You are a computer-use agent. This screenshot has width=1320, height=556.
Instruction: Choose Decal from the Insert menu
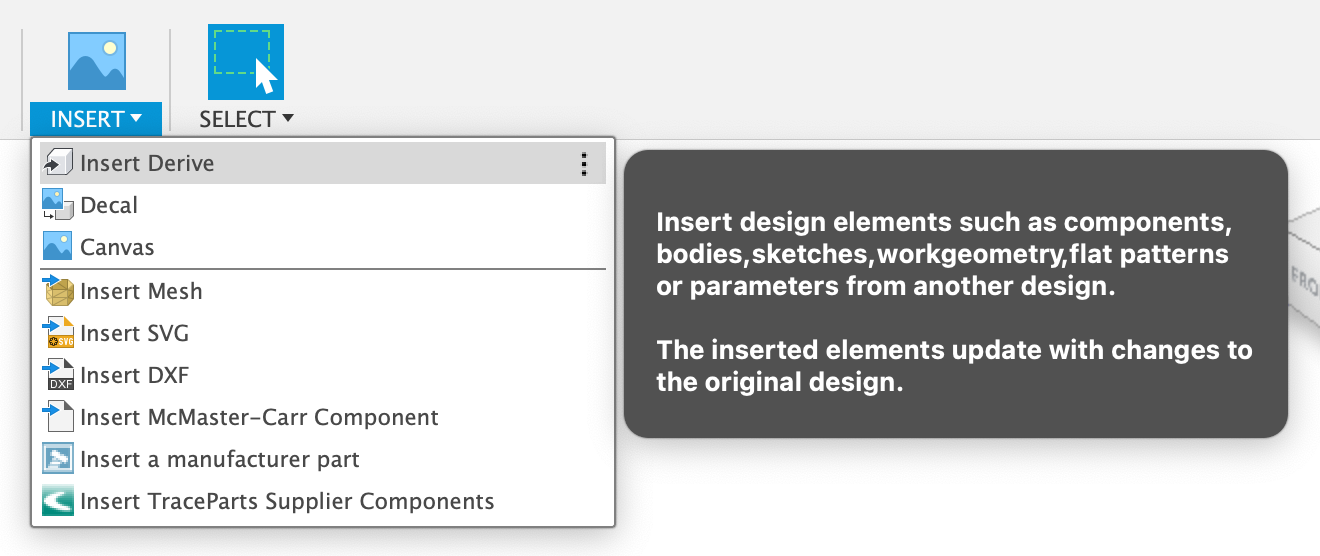(x=109, y=205)
